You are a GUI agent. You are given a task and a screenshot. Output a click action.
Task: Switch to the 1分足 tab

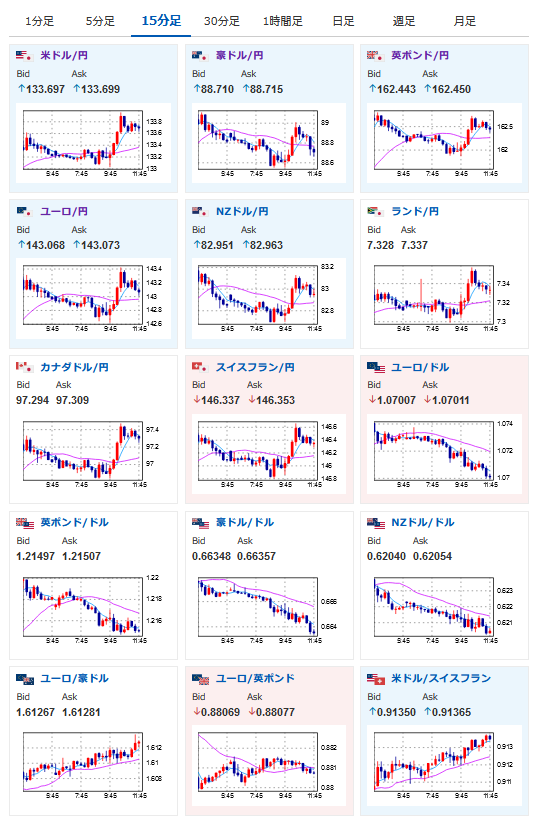(x=40, y=21)
